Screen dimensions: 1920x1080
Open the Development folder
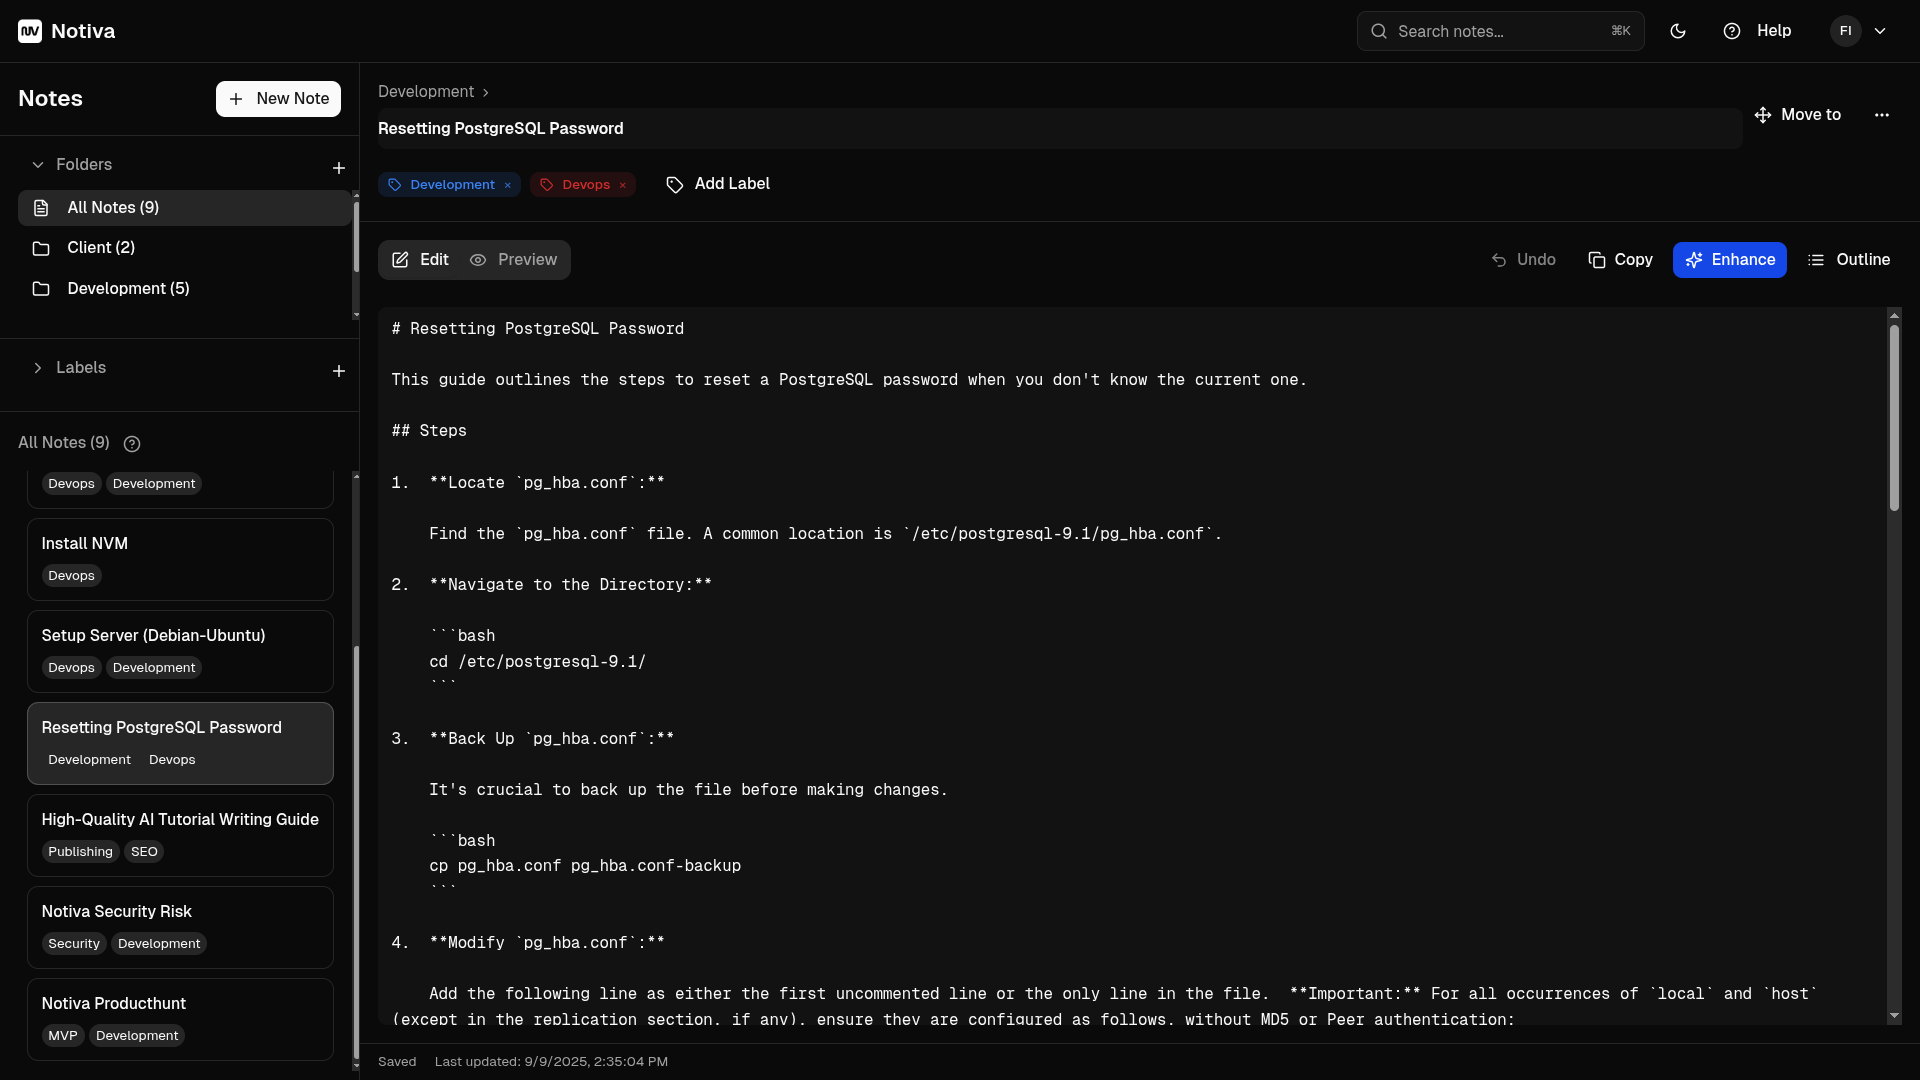pos(128,289)
